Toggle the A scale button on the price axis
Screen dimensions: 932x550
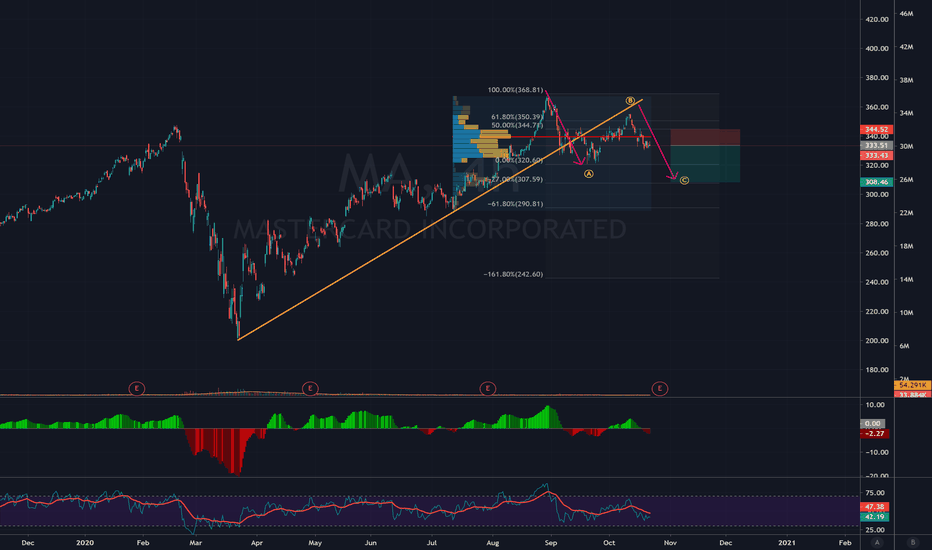[877, 542]
